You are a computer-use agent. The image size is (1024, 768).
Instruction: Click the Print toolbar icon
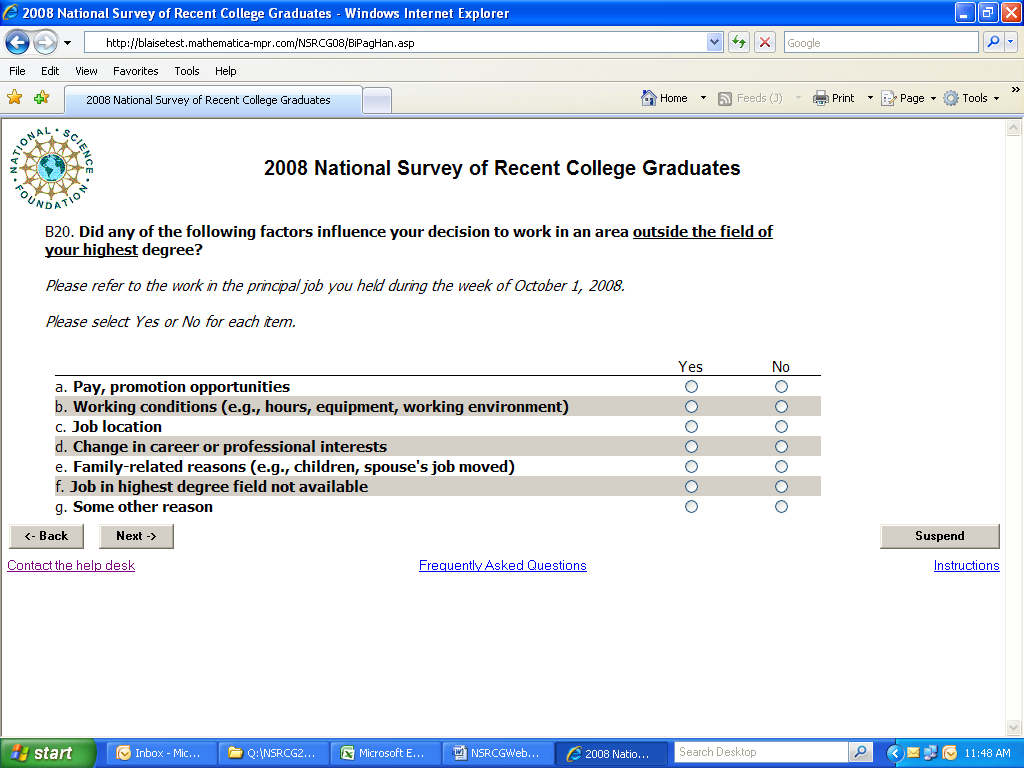820,98
